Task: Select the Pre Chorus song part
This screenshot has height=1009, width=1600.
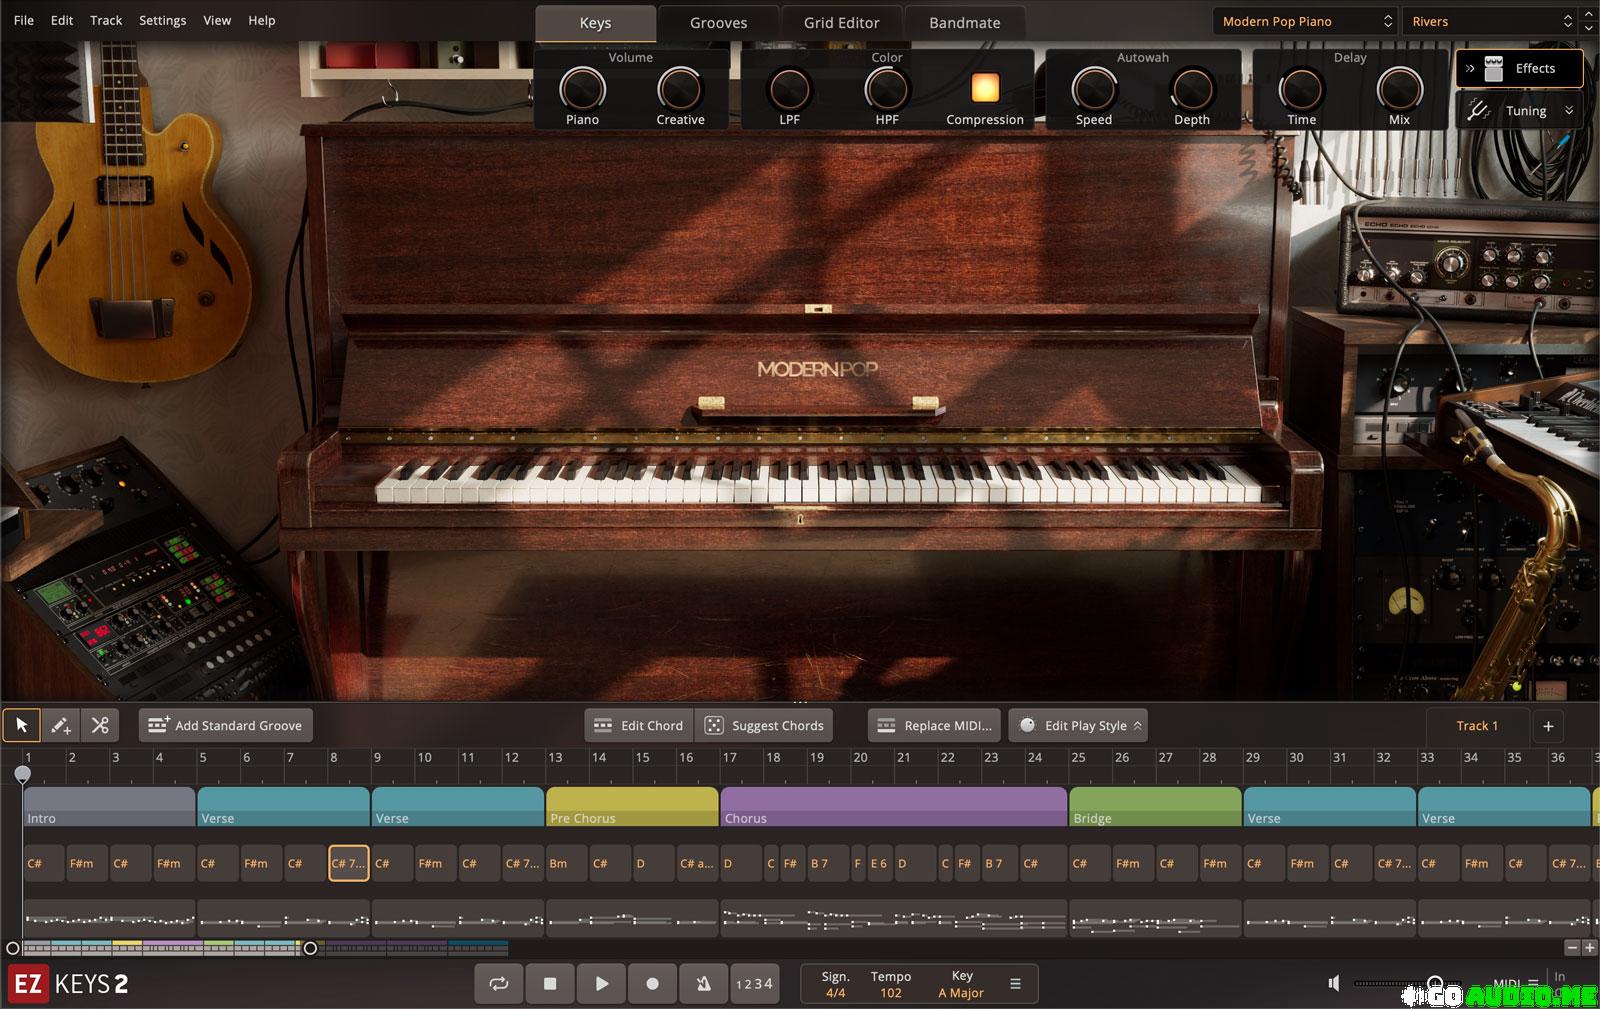Action: (x=632, y=807)
